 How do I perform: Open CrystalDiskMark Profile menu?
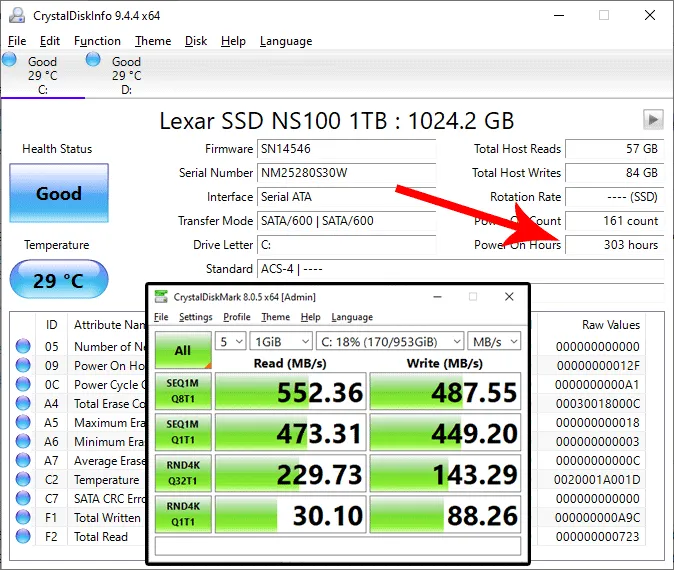click(237, 317)
